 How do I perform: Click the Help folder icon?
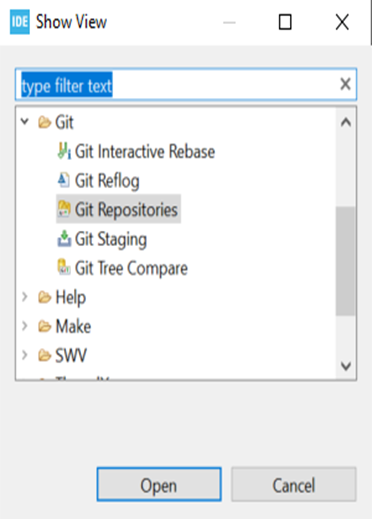click(x=44, y=297)
